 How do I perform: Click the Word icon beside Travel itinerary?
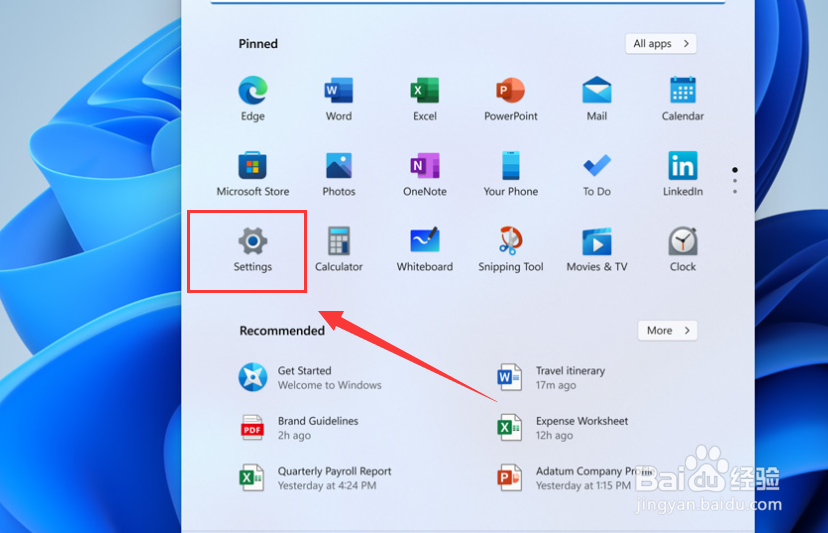click(x=509, y=377)
